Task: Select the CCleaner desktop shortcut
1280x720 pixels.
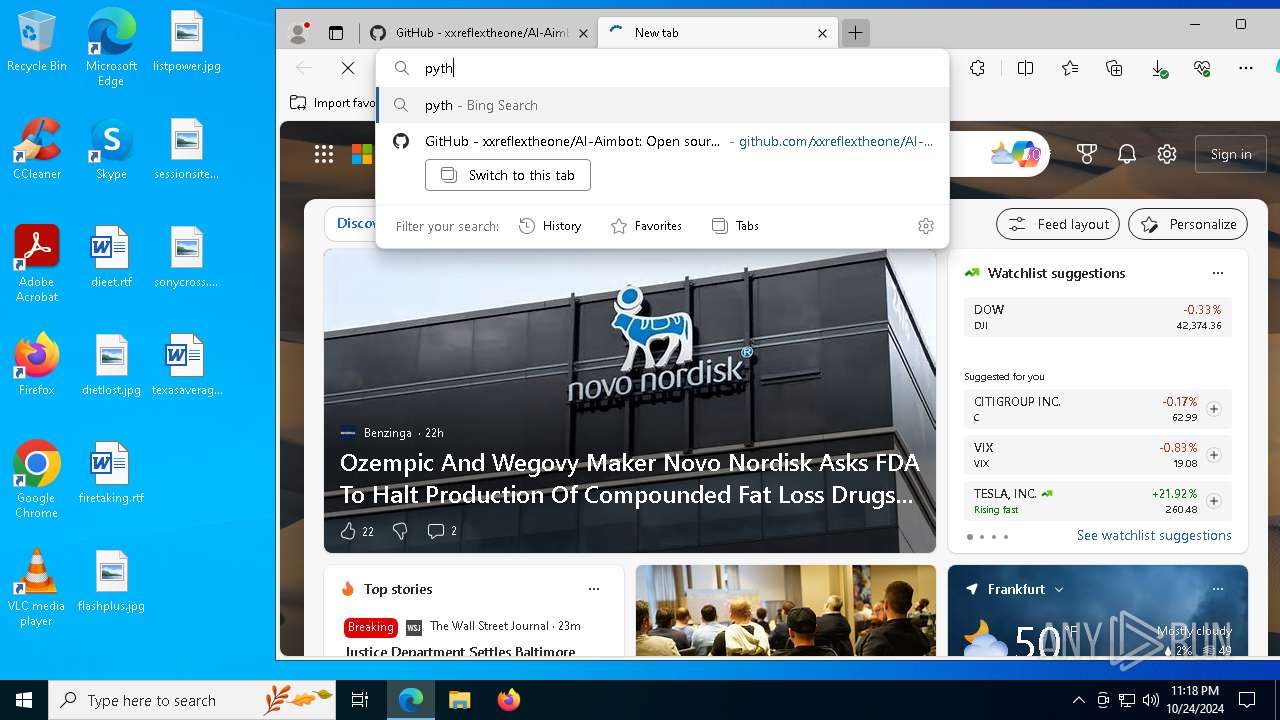Action: click(37, 149)
